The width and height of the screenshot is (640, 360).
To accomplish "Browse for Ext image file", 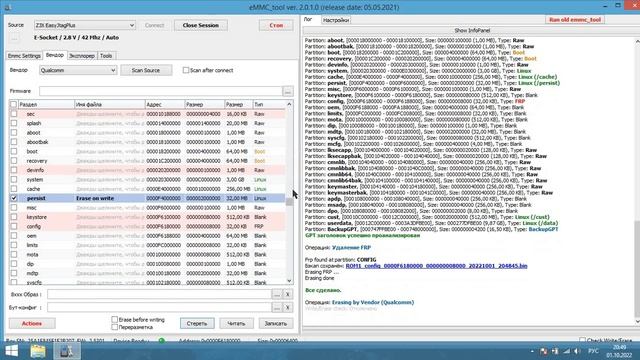I will (x=277, y=294).
